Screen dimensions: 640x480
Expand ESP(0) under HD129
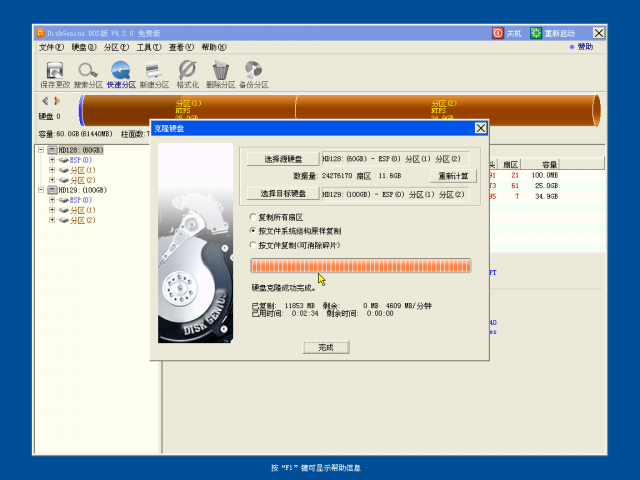pyautogui.click(x=52, y=200)
